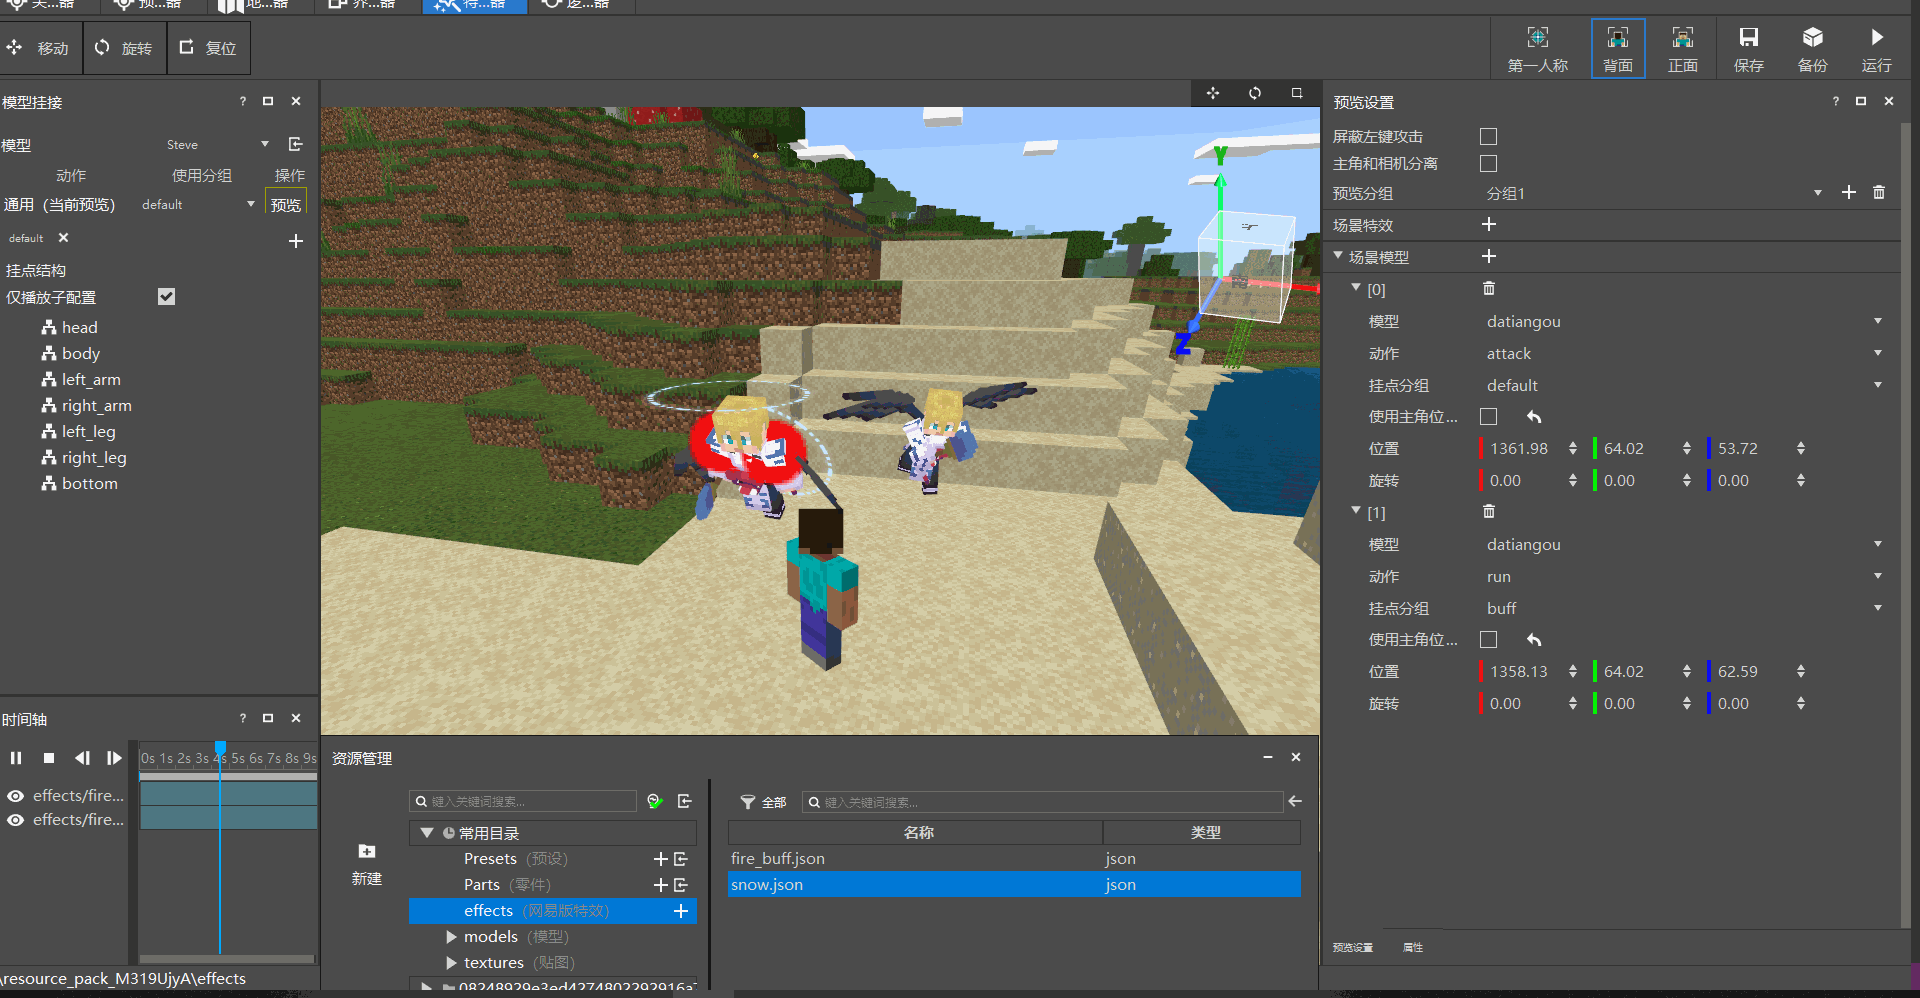Expand the textures folder
Screen dimensions: 1920x998
(x=451, y=963)
